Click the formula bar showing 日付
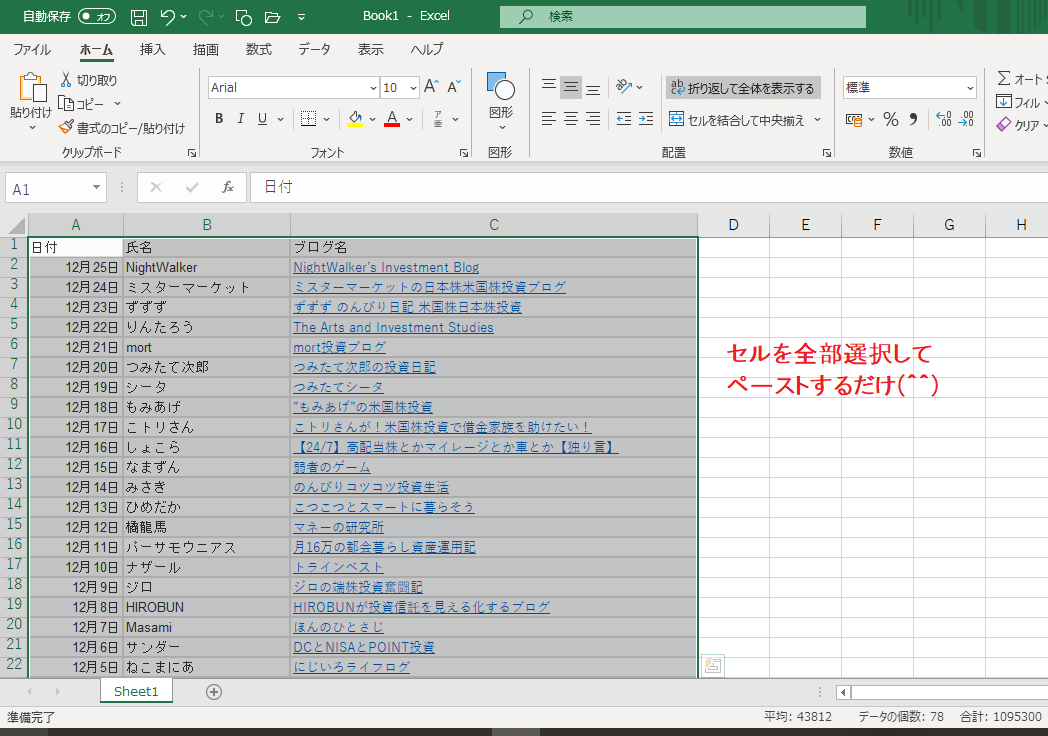 click(x=648, y=187)
